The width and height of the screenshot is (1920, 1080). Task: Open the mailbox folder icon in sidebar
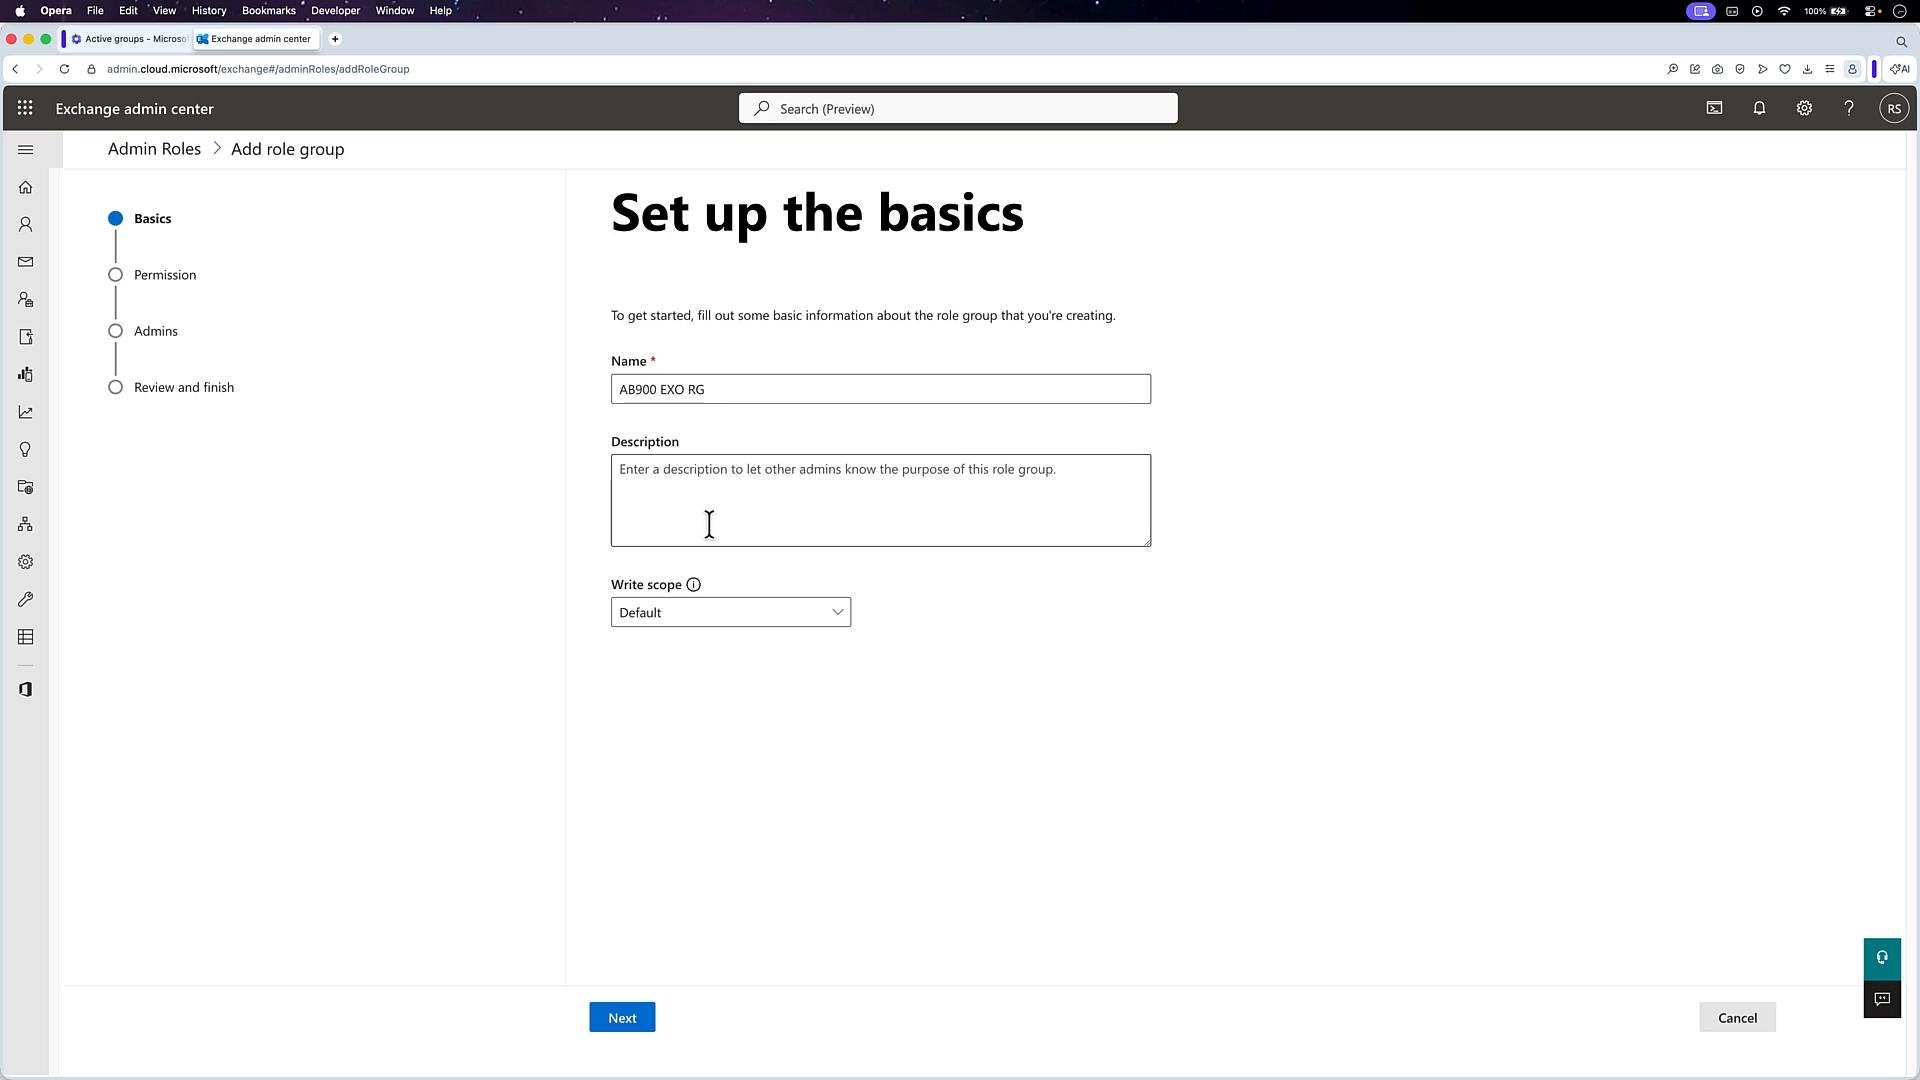pyautogui.click(x=26, y=487)
